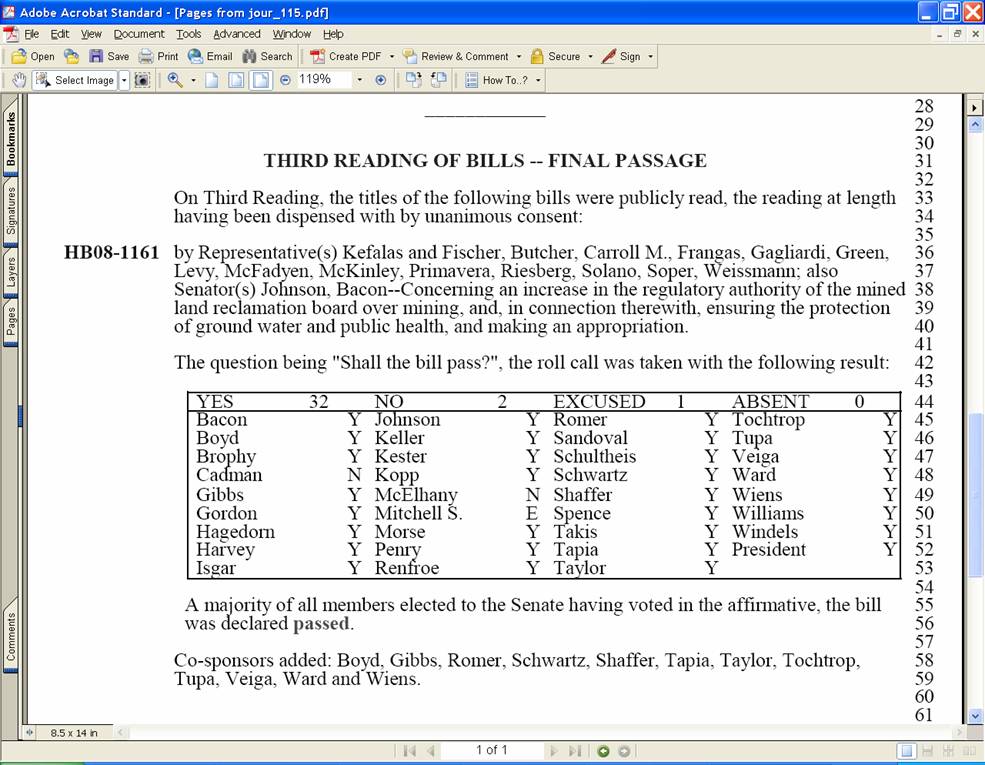
Task: Click the open web page icon next to Open
Action: pos(72,57)
